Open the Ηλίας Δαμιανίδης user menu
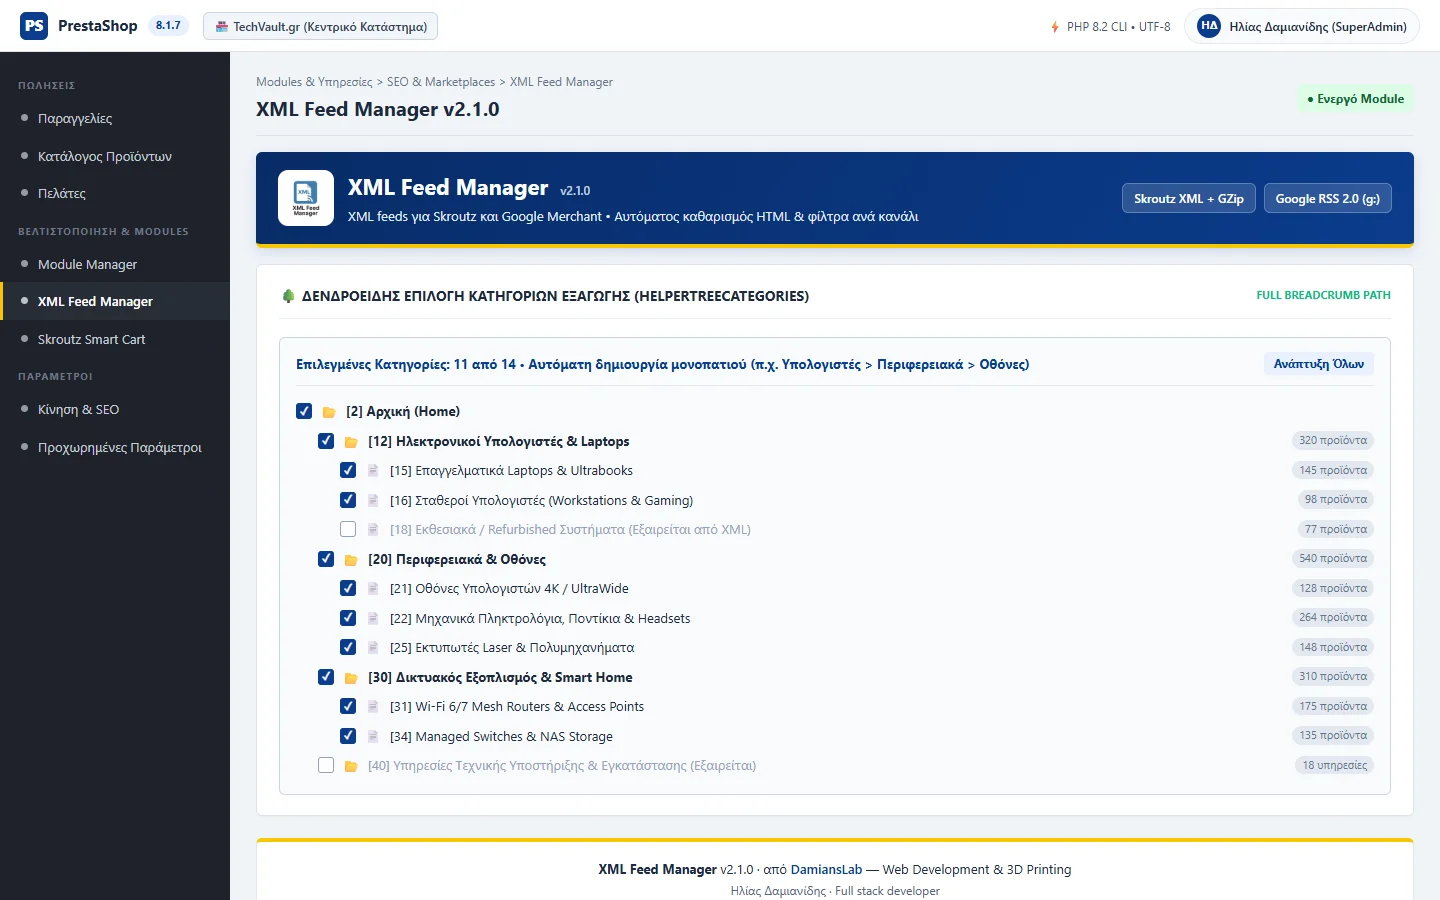The height and width of the screenshot is (900, 1440). (1302, 27)
